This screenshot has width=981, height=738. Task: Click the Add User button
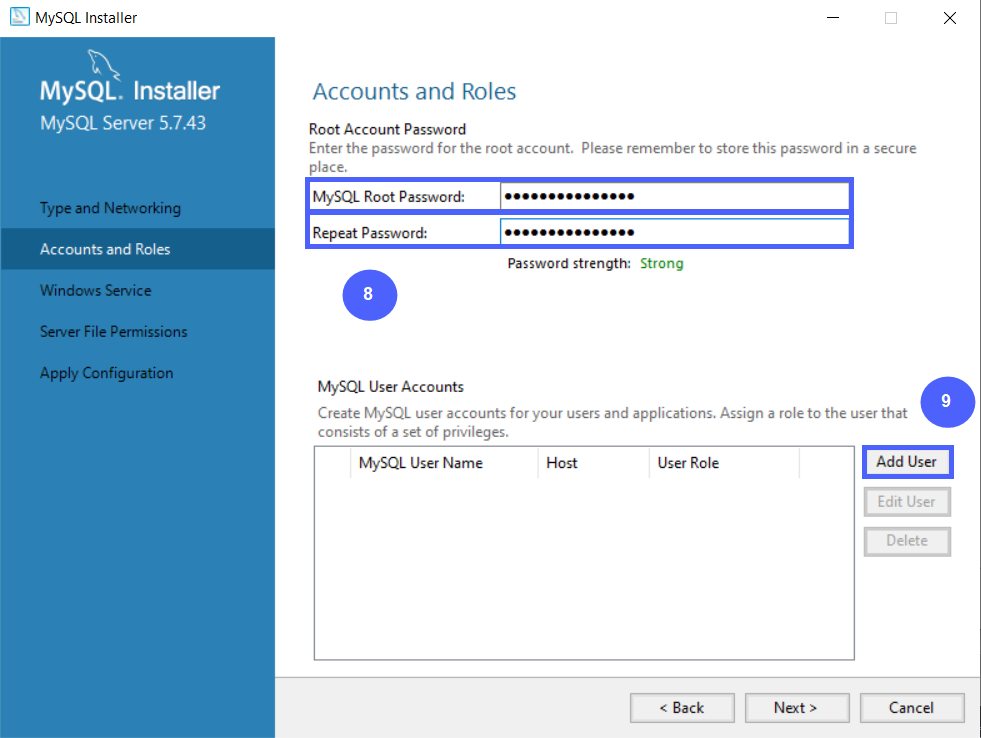(x=906, y=462)
